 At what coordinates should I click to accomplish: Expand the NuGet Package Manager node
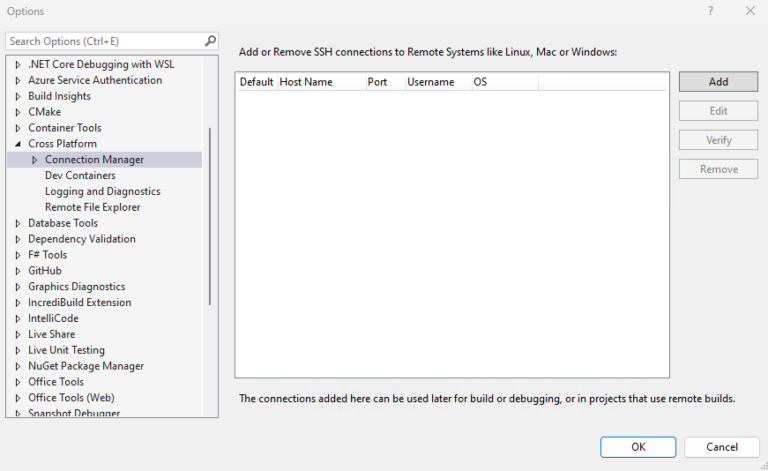(17, 366)
